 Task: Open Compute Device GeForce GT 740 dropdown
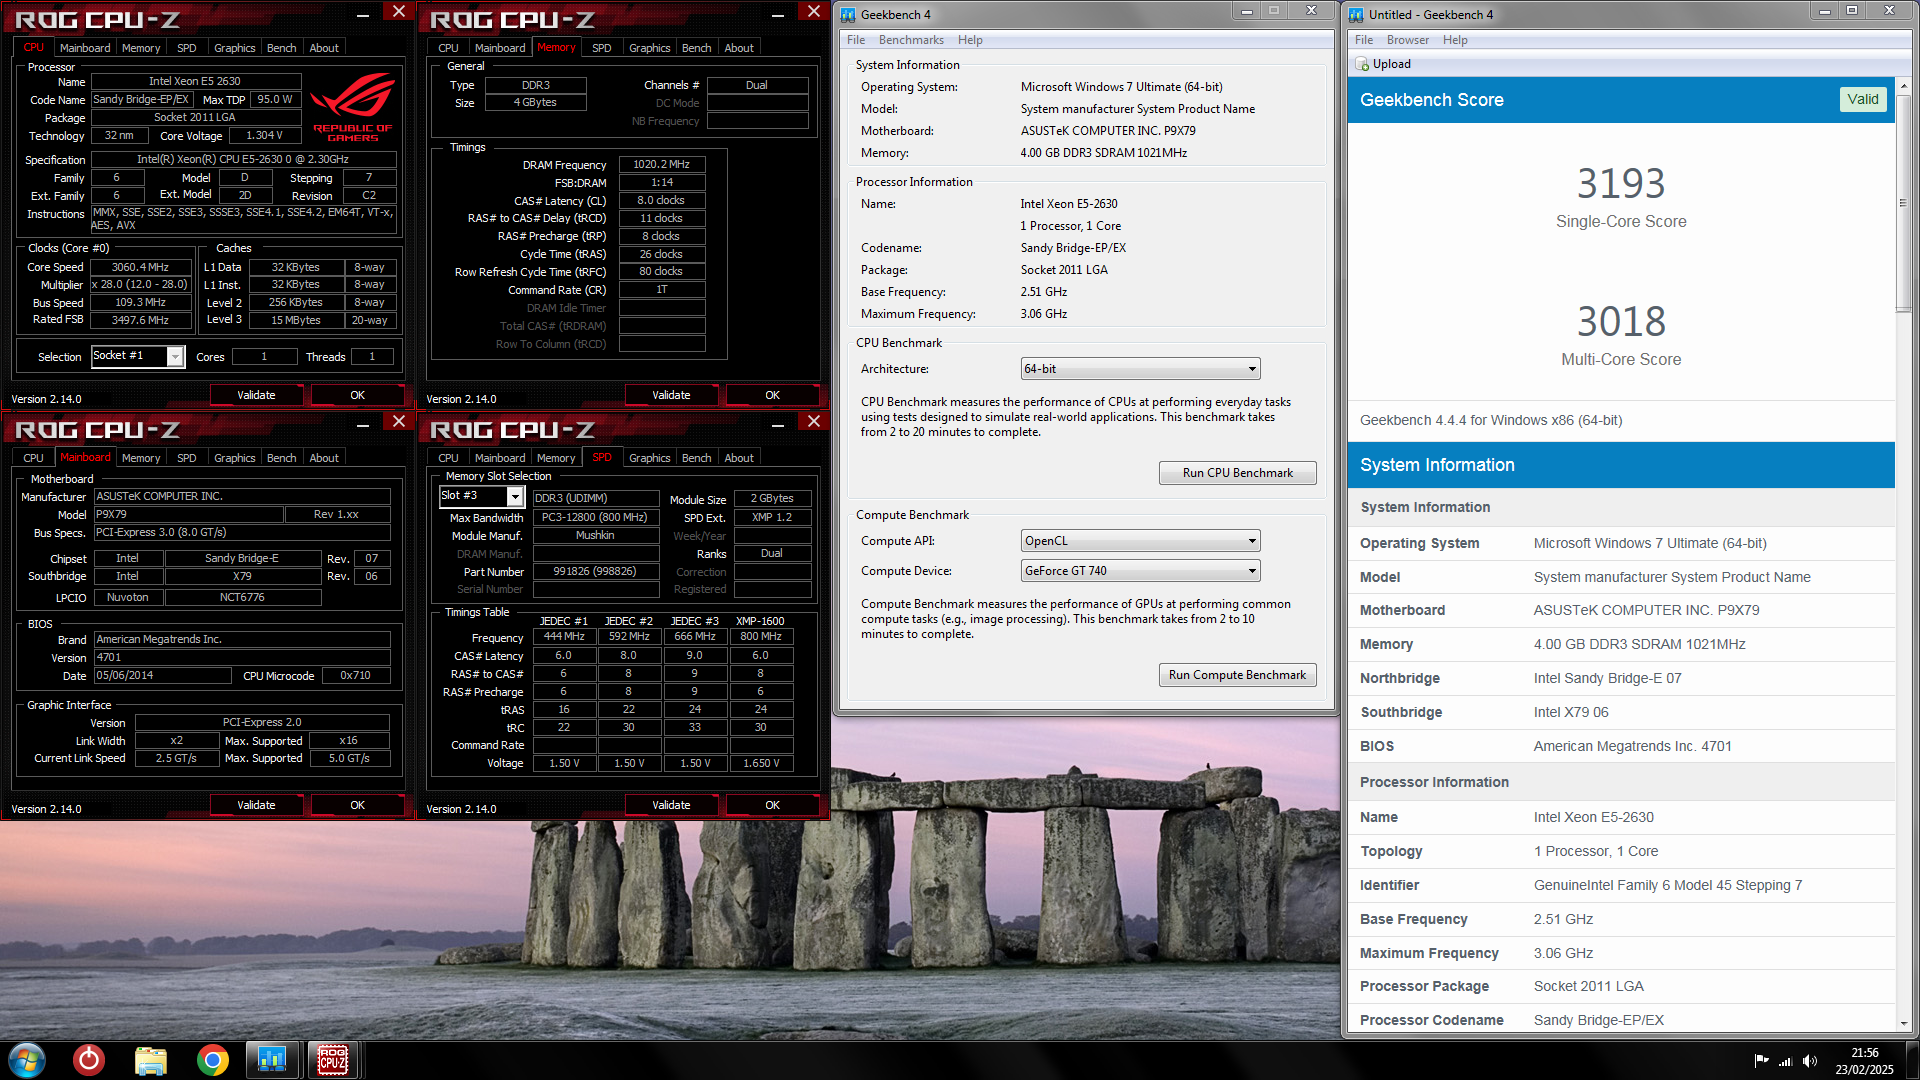[x=1140, y=571]
